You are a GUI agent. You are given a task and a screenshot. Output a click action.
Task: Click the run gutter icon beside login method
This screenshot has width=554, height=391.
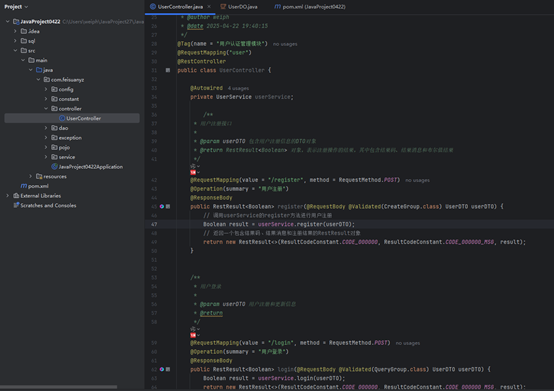[162, 369]
